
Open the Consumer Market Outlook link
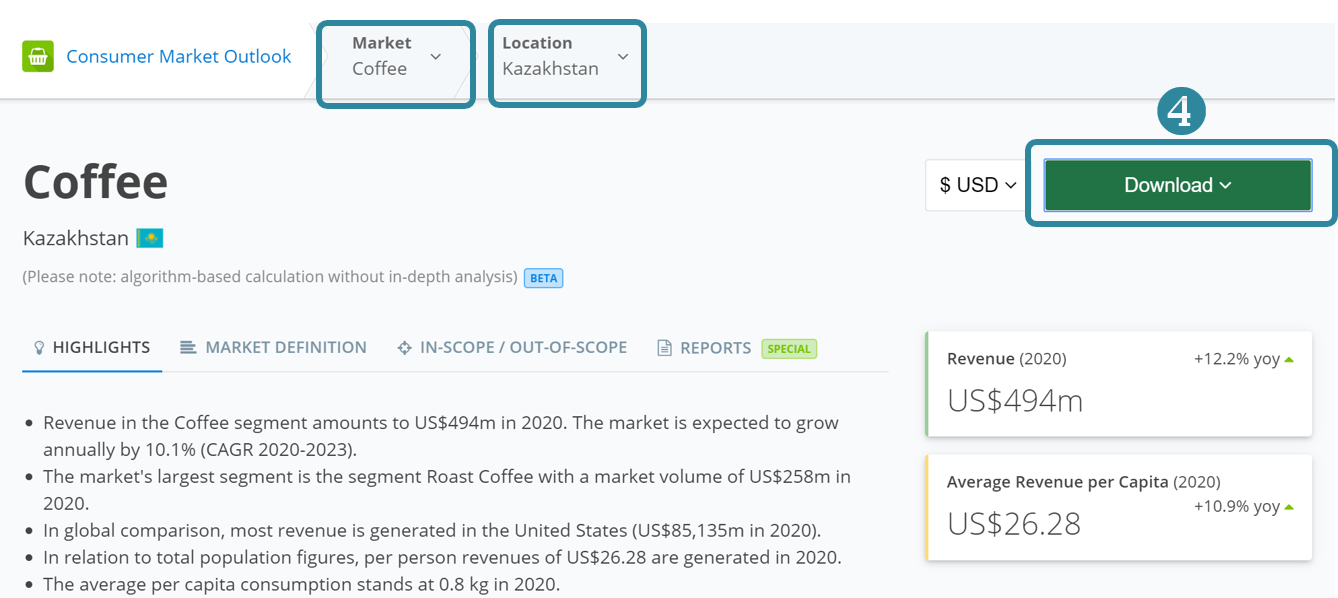178,57
